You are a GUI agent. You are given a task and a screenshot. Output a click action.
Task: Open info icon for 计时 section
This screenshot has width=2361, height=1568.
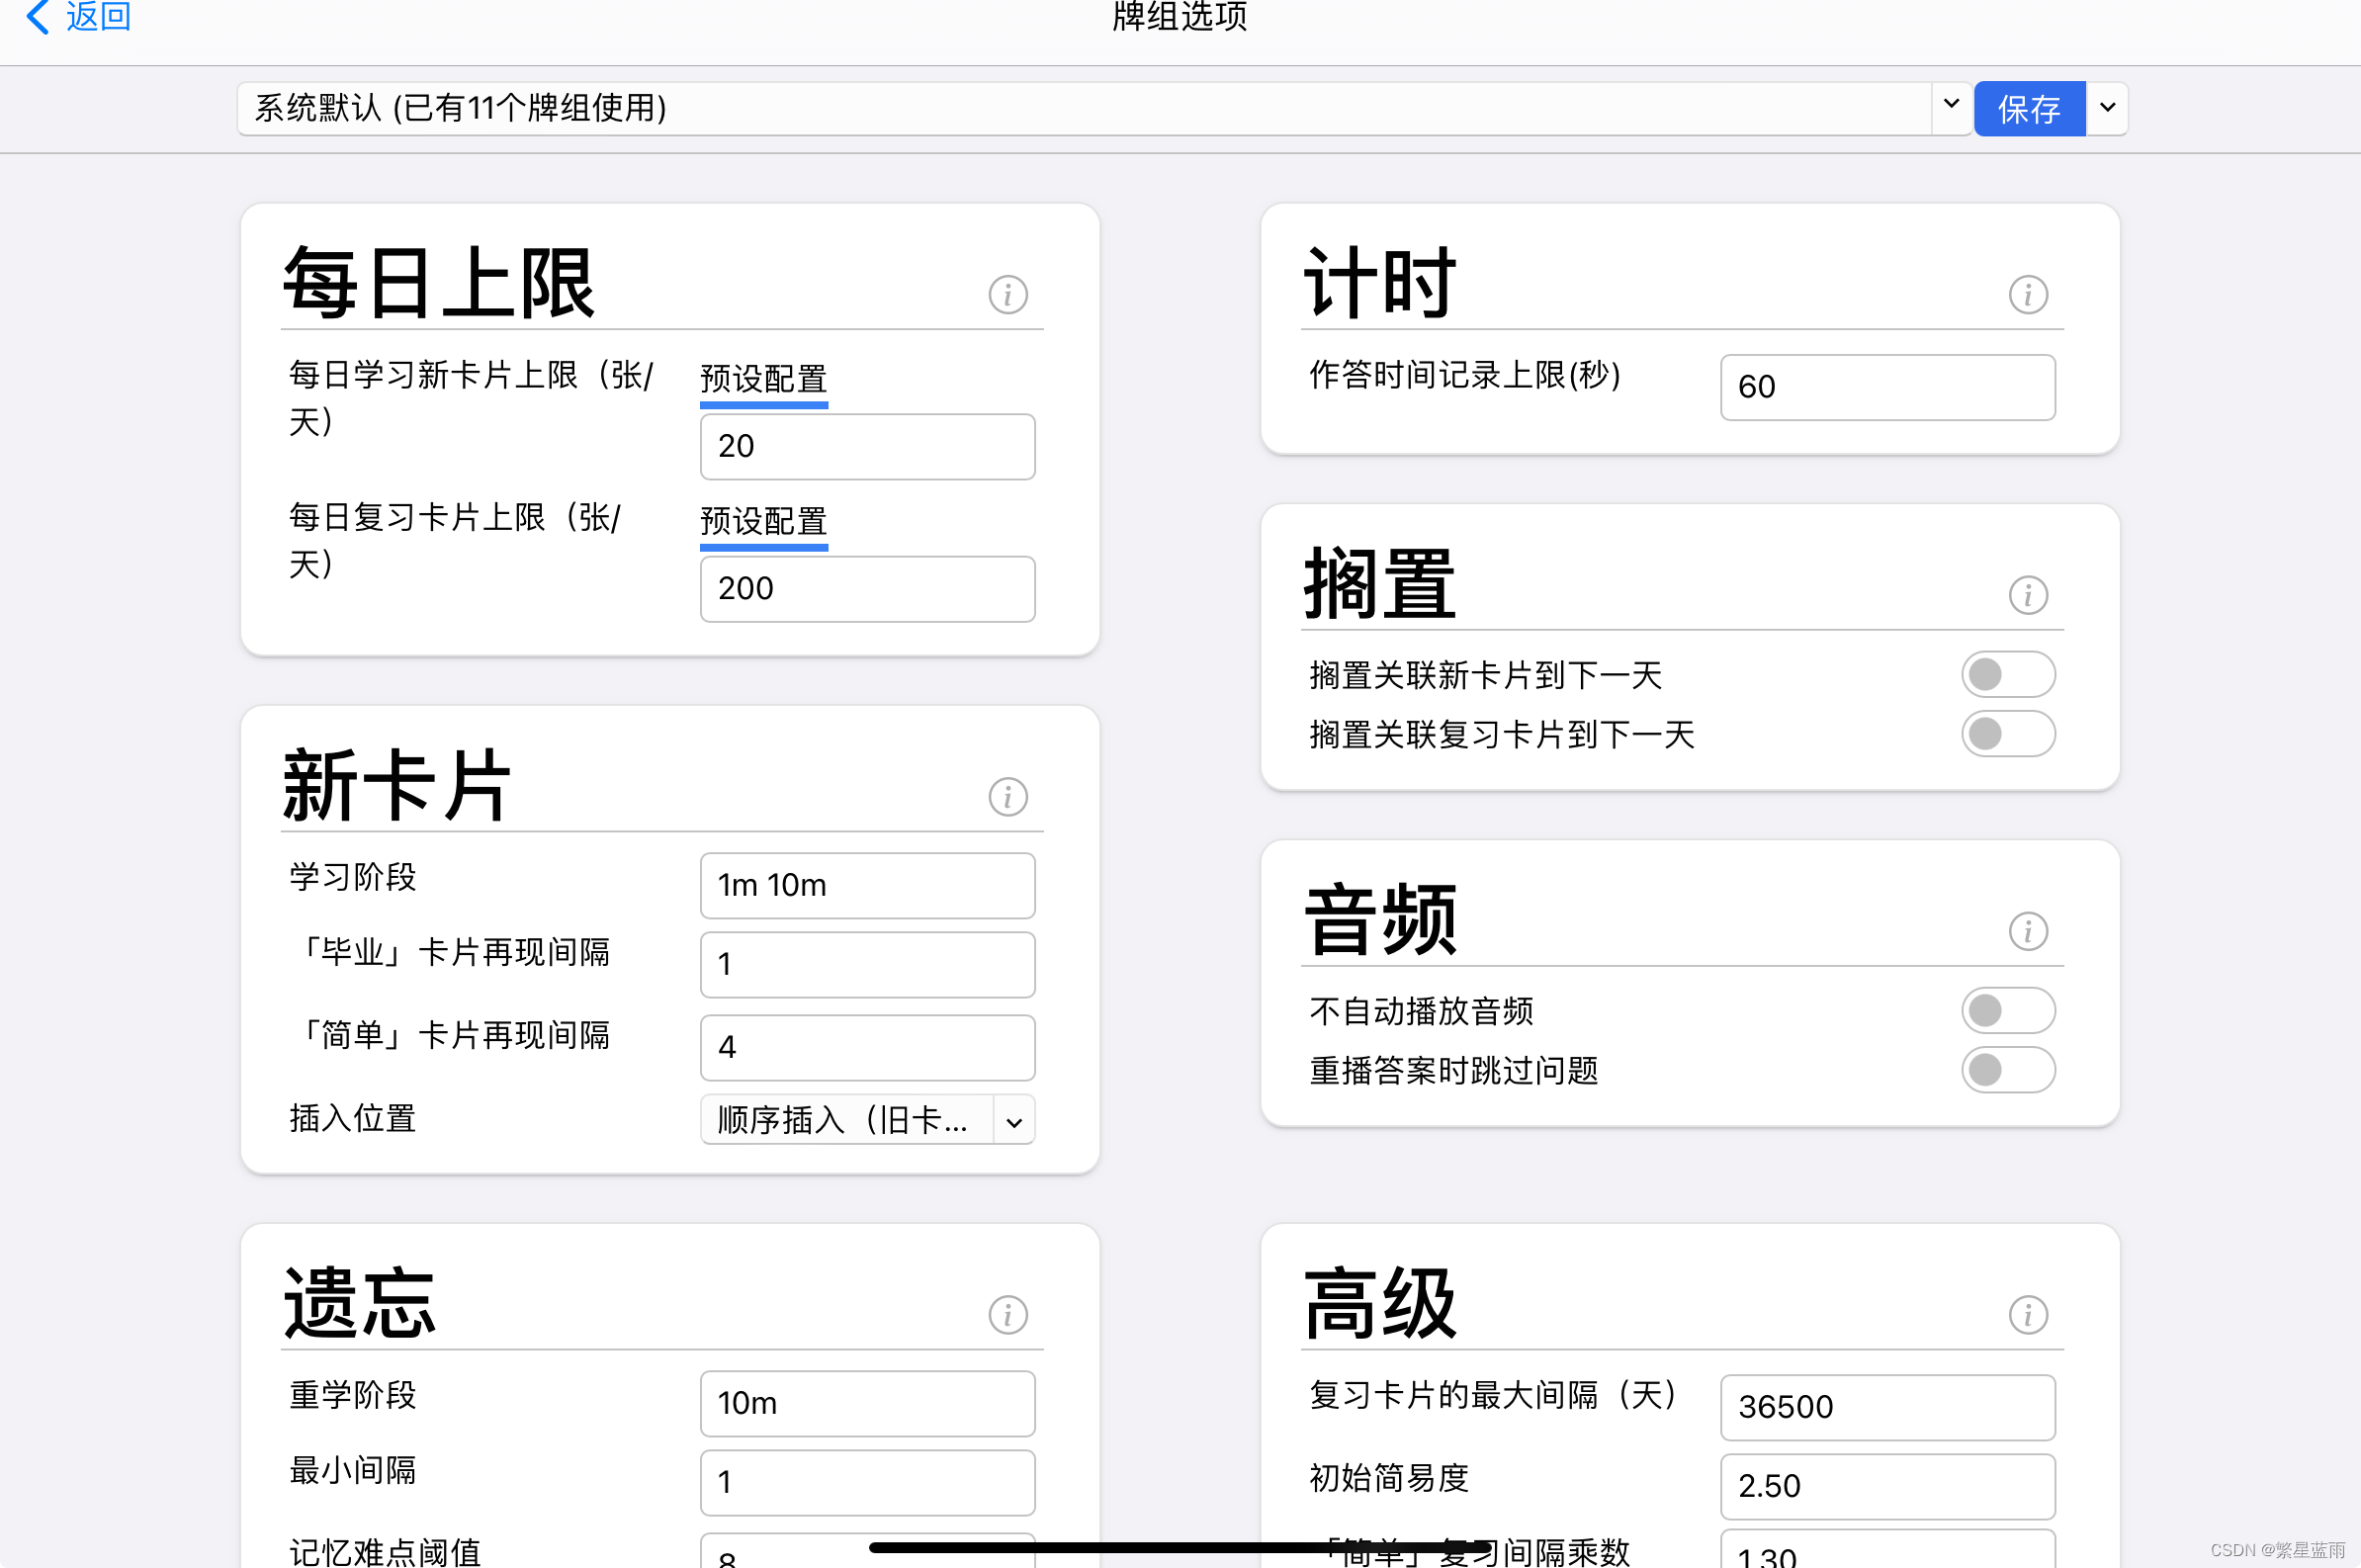(x=2028, y=294)
